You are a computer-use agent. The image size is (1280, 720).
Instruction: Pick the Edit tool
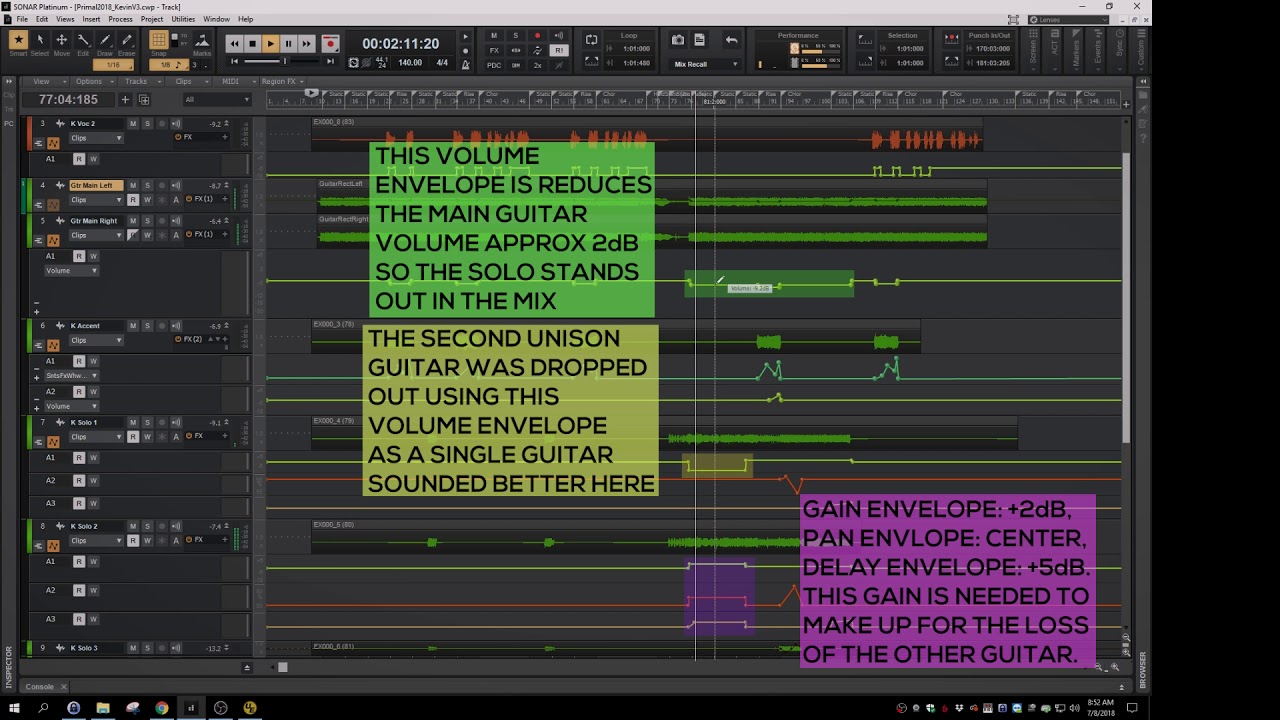point(83,41)
